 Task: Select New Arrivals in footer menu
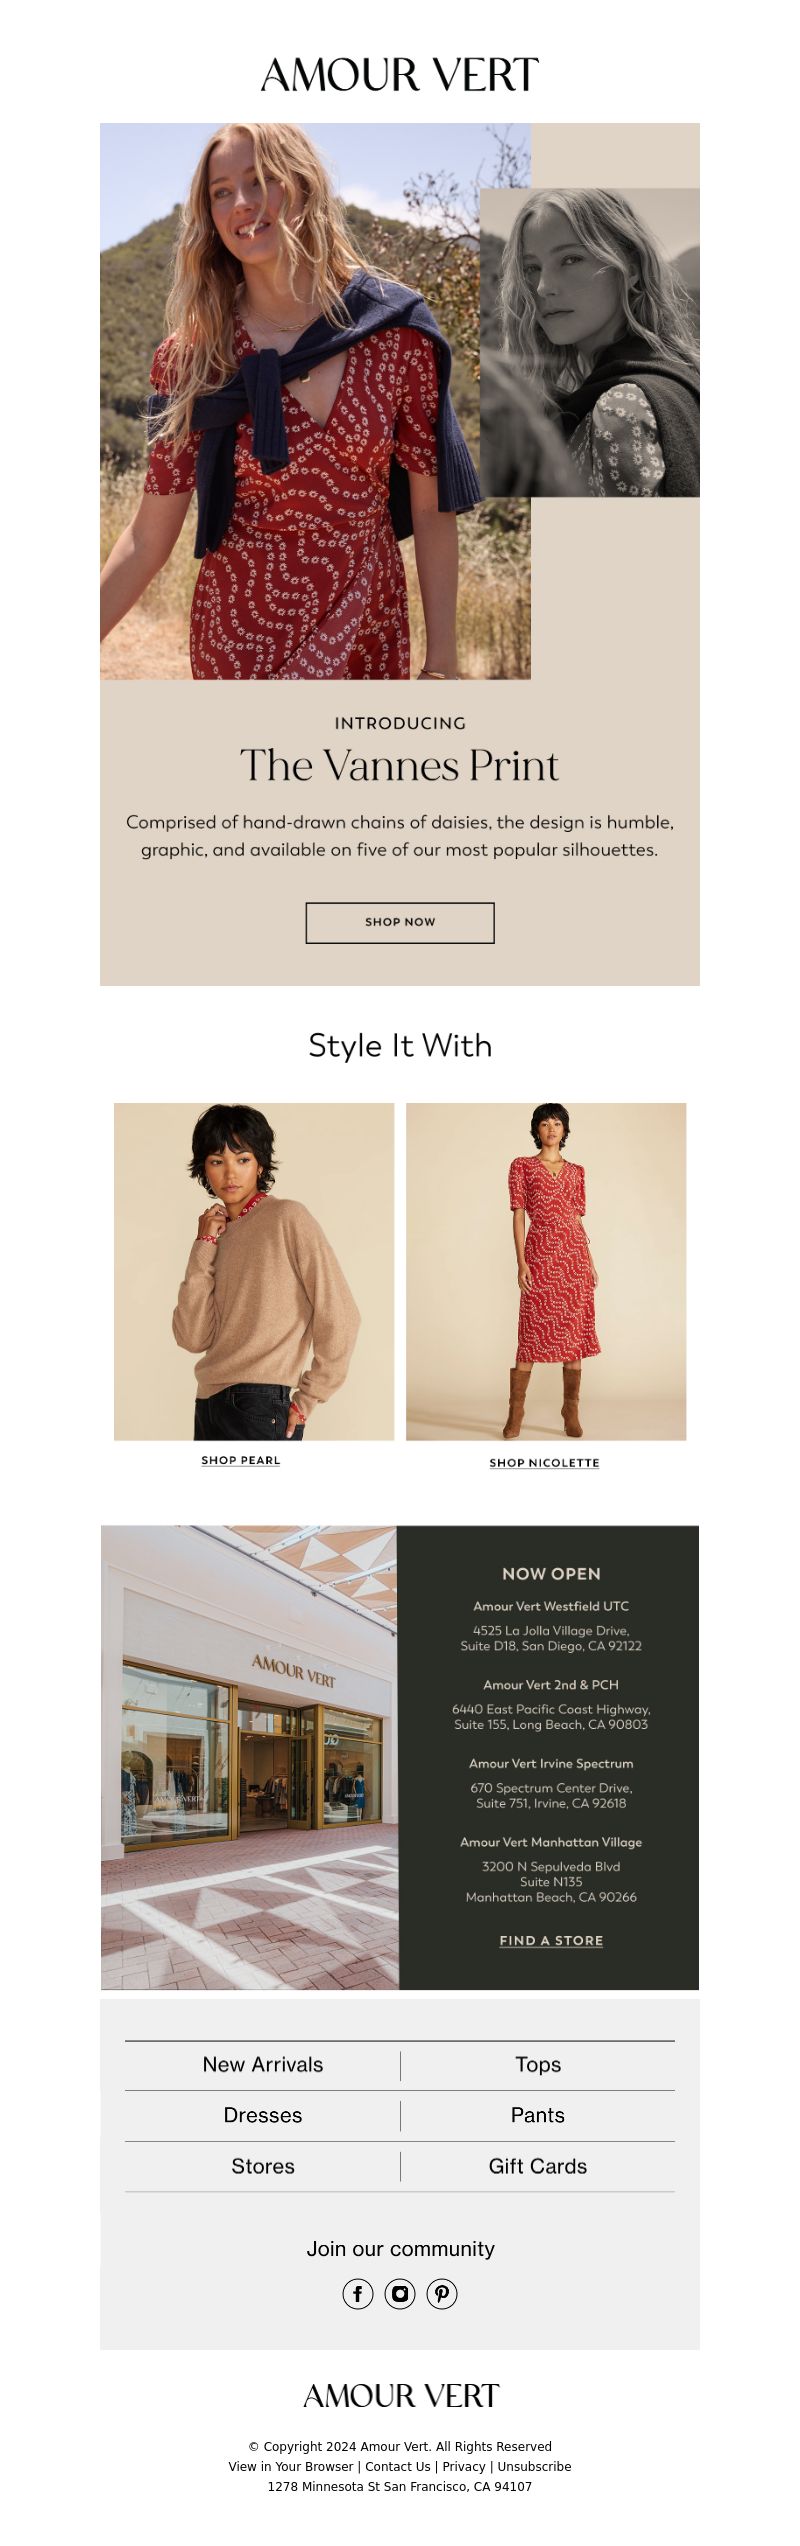263,2064
